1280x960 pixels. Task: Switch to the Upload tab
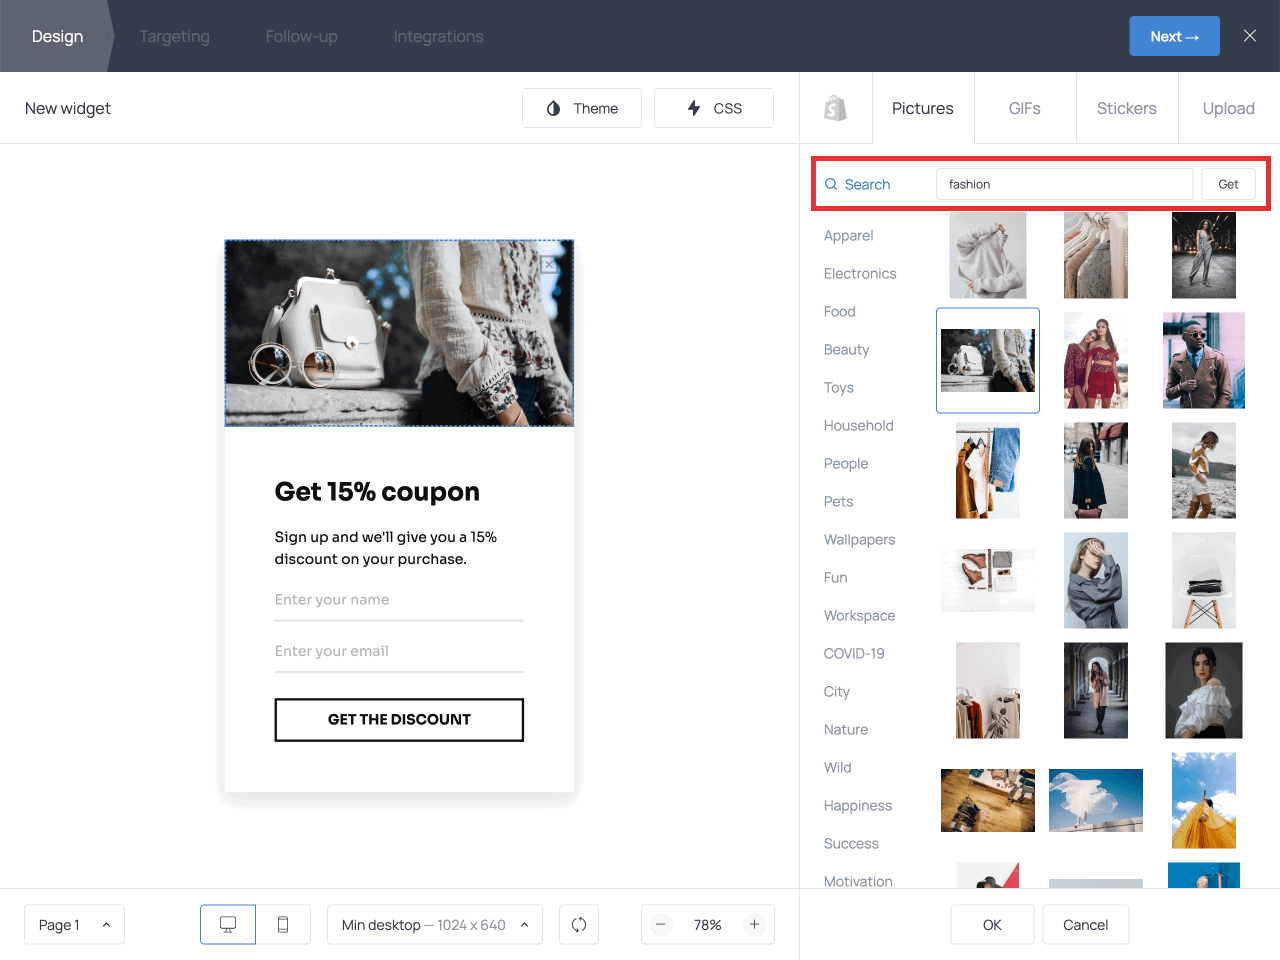coord(1228,107)
